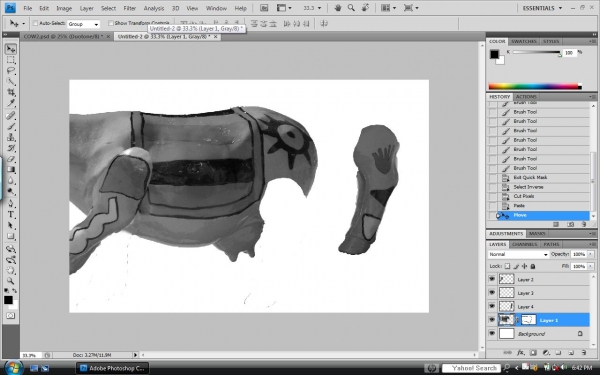The height and width of the screenshot is (375, 600).
Task: Enable the Auto-Select checkbox
Action: coord(35,23)
